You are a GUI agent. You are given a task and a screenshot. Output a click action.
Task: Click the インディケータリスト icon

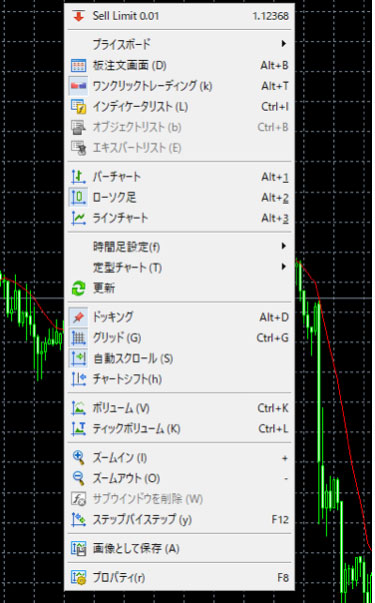78,107
